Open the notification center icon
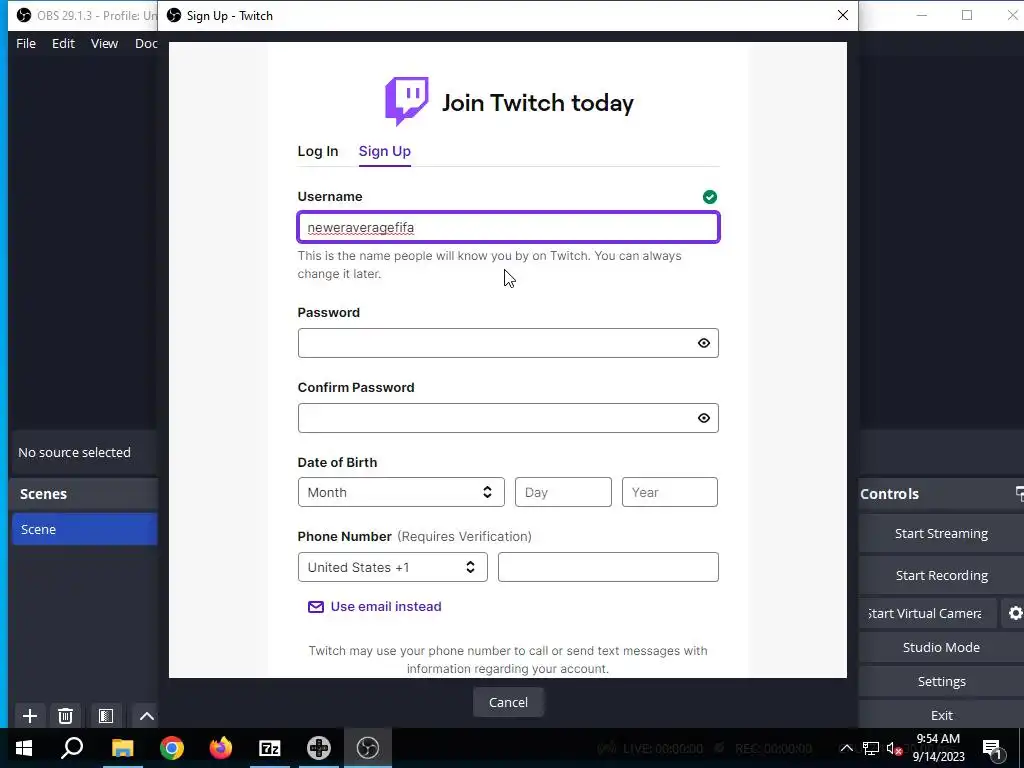The image size is (1024, 768). coord(992,748)
